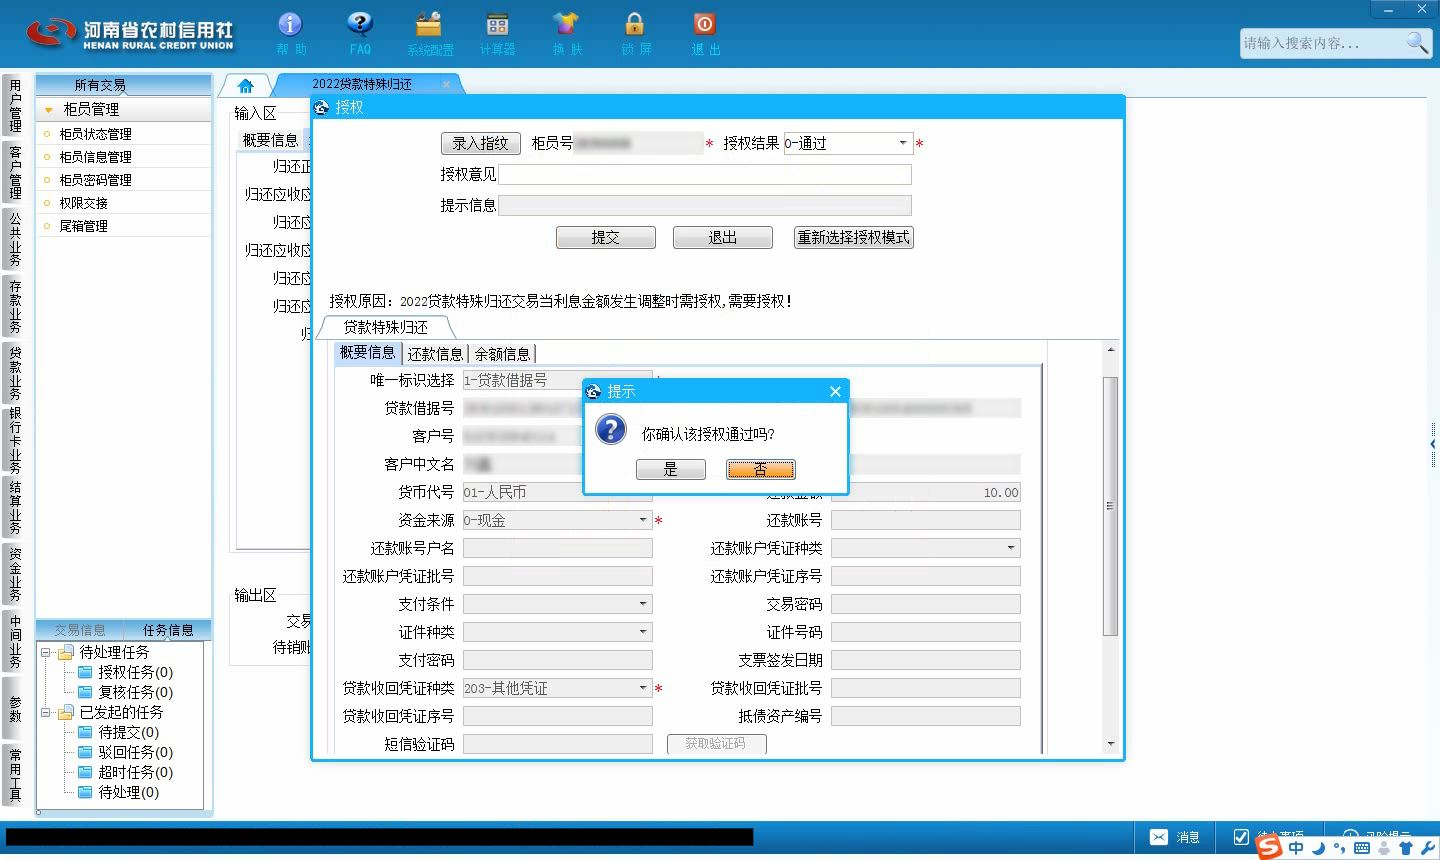
Task: Open the 存款业务 side tab
Action: pos(15,306)
